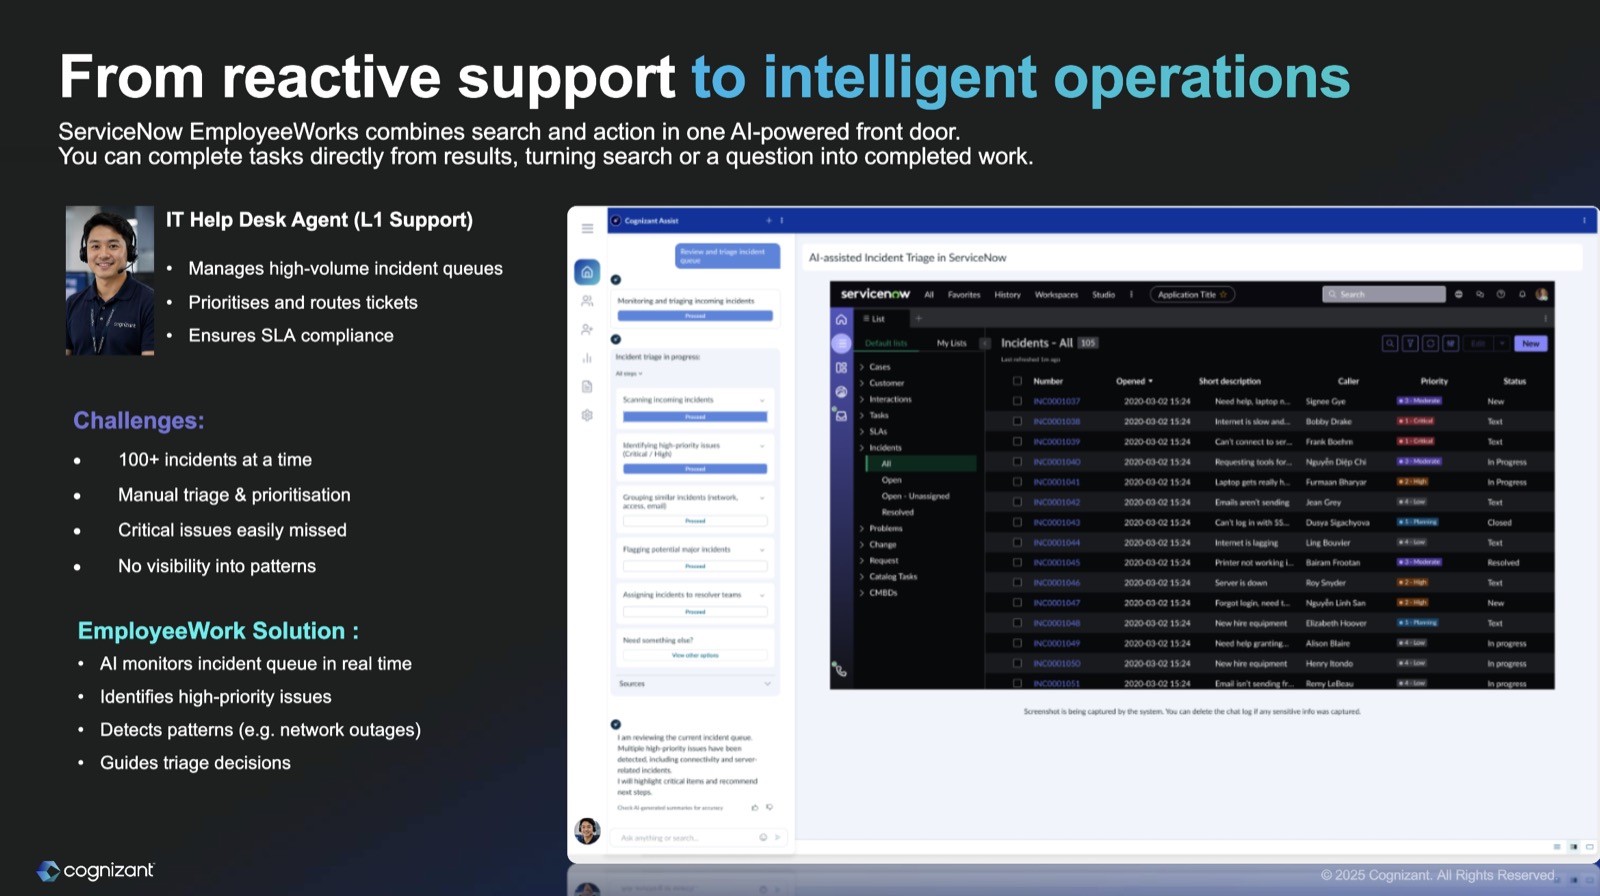Screen dimensions: 1600x896
Task: Open the document icon in Assist sidebar
Action: [587, 387]
